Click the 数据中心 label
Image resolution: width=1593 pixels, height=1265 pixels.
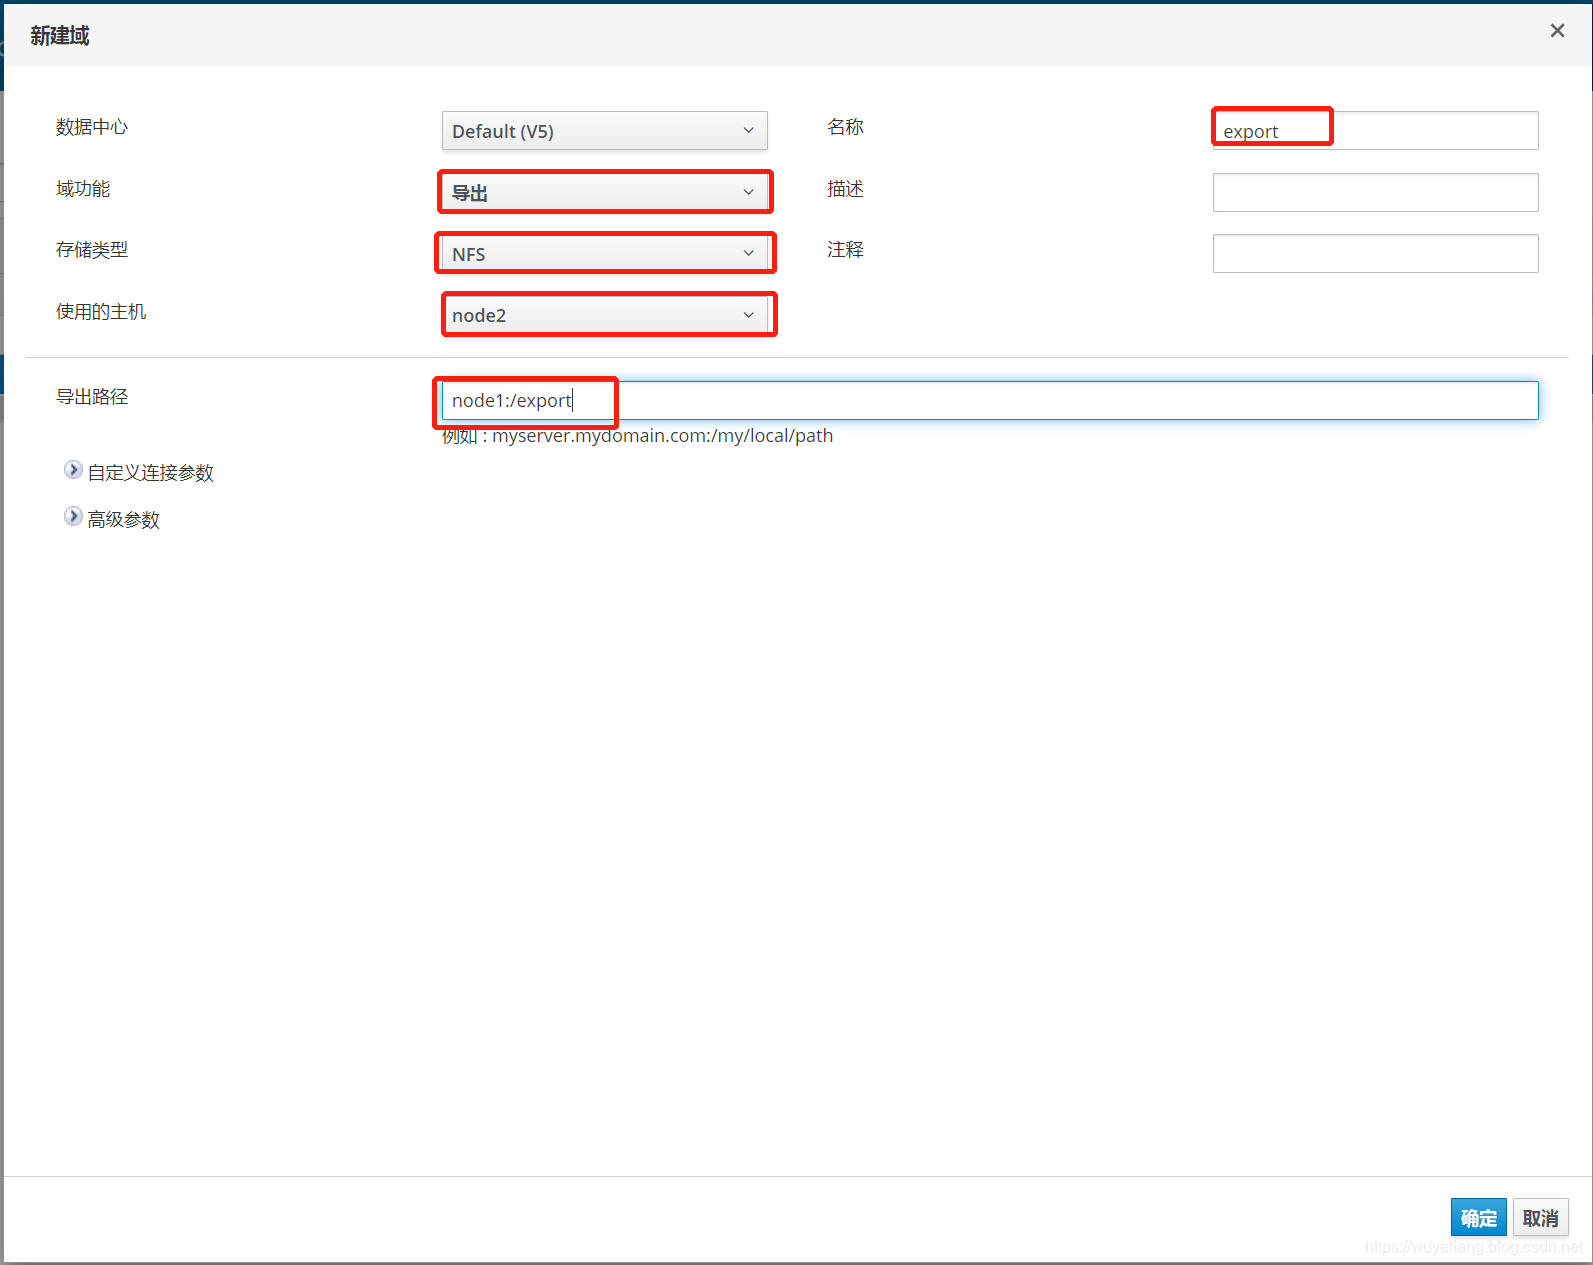click(92, 127)
